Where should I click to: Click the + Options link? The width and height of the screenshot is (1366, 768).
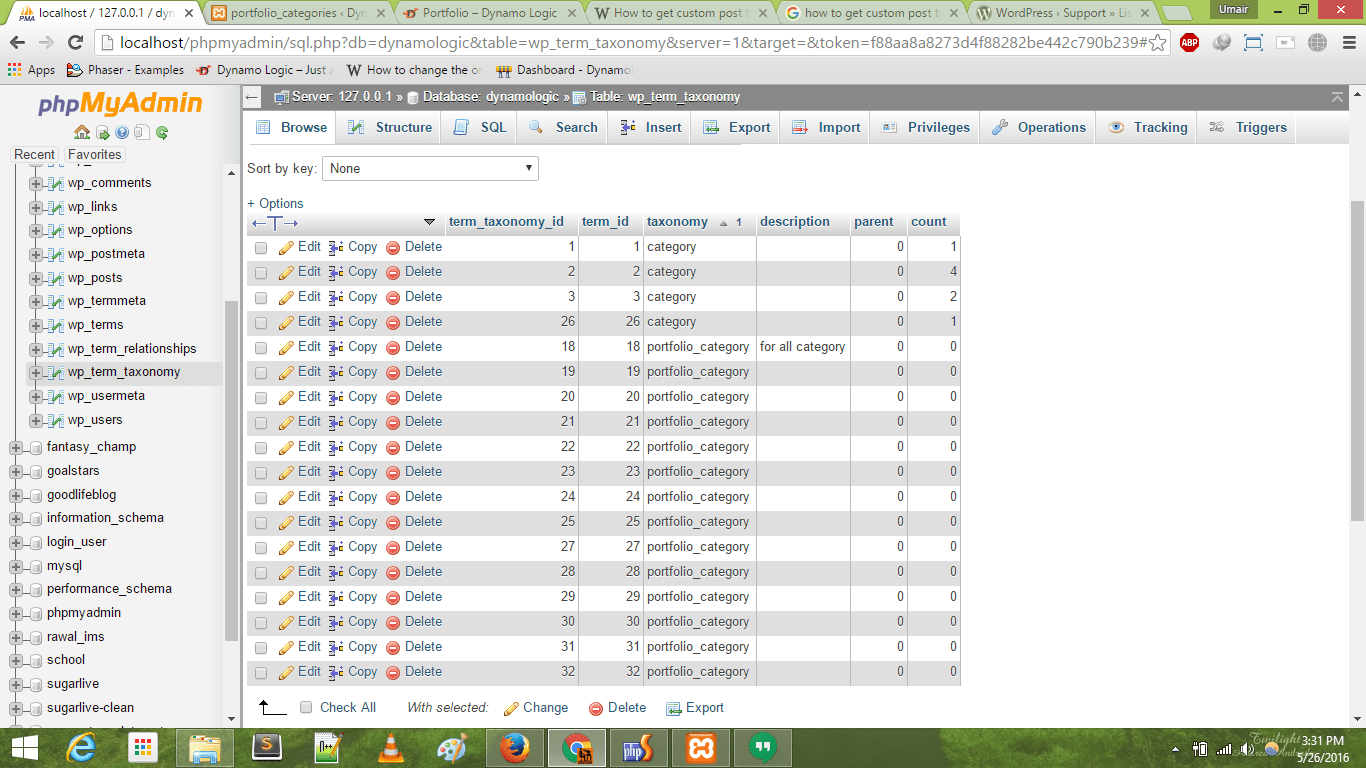pos(275,203)
